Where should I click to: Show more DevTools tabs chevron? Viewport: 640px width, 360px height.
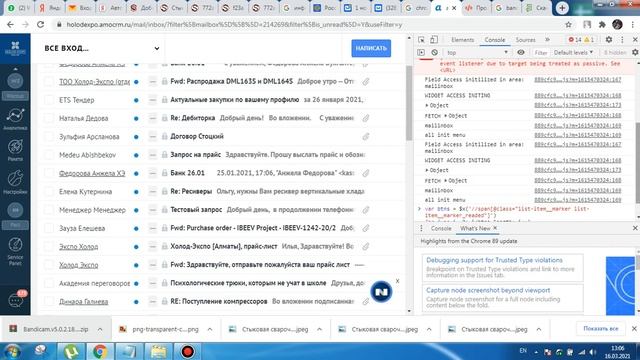pos(547,40)
